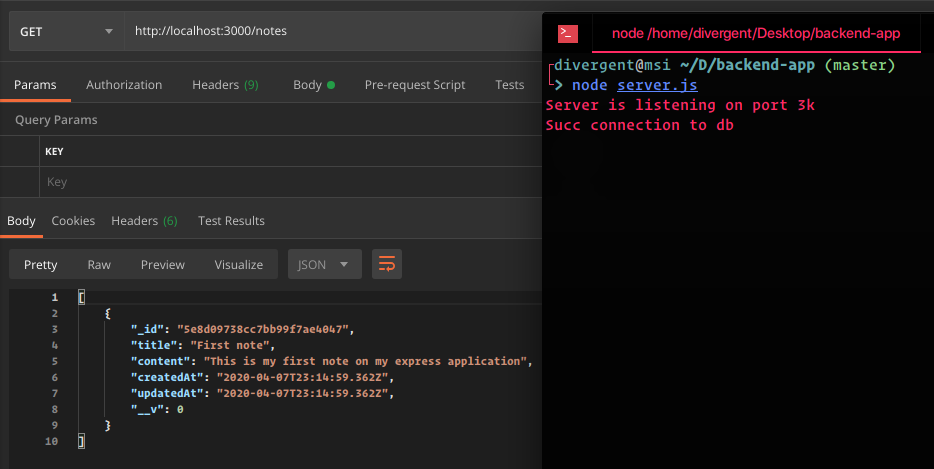The image size is (934, 469).
Task: Open the request Headers (9) tab
Action: pyautogui.click(x=225, y=85)
